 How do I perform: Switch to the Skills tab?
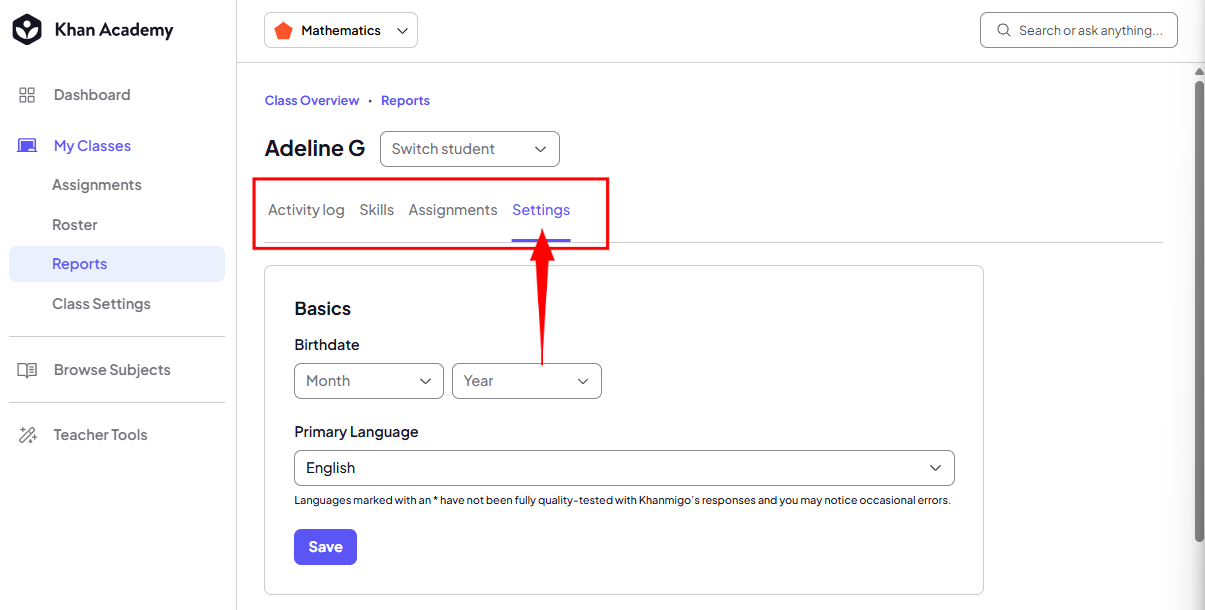377,210
